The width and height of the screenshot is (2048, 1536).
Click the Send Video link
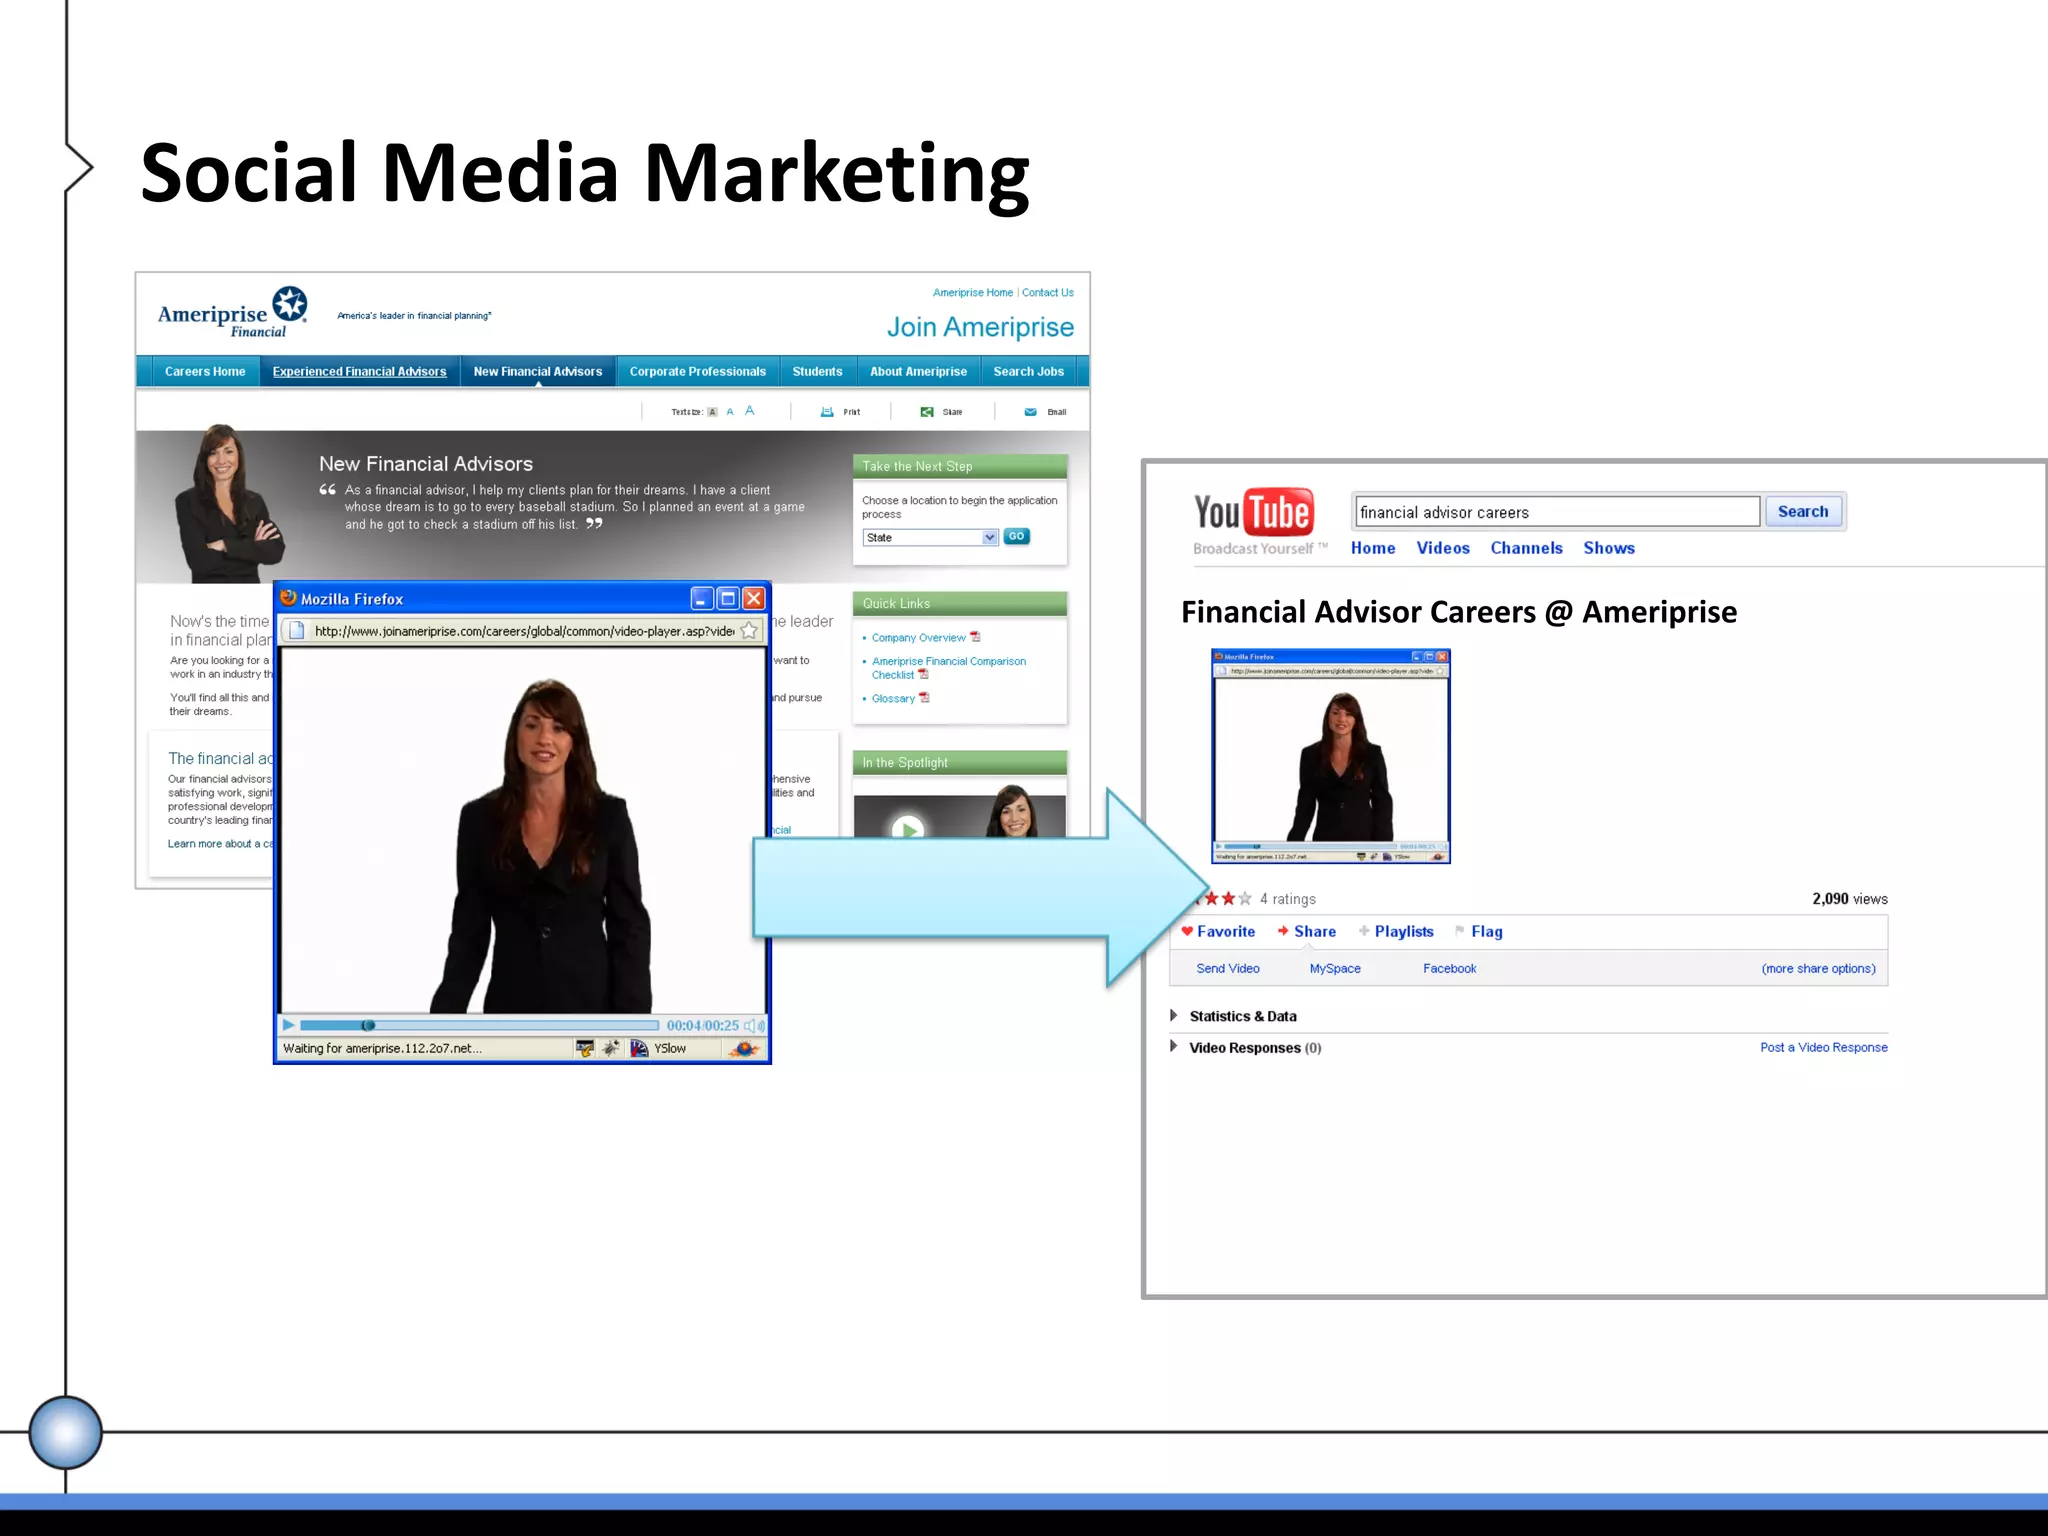[1228, 968]
